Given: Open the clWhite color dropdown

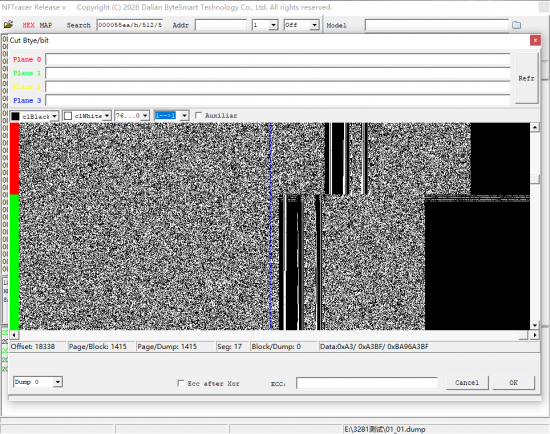Looking at the screenshot, I should pos(107,115).
